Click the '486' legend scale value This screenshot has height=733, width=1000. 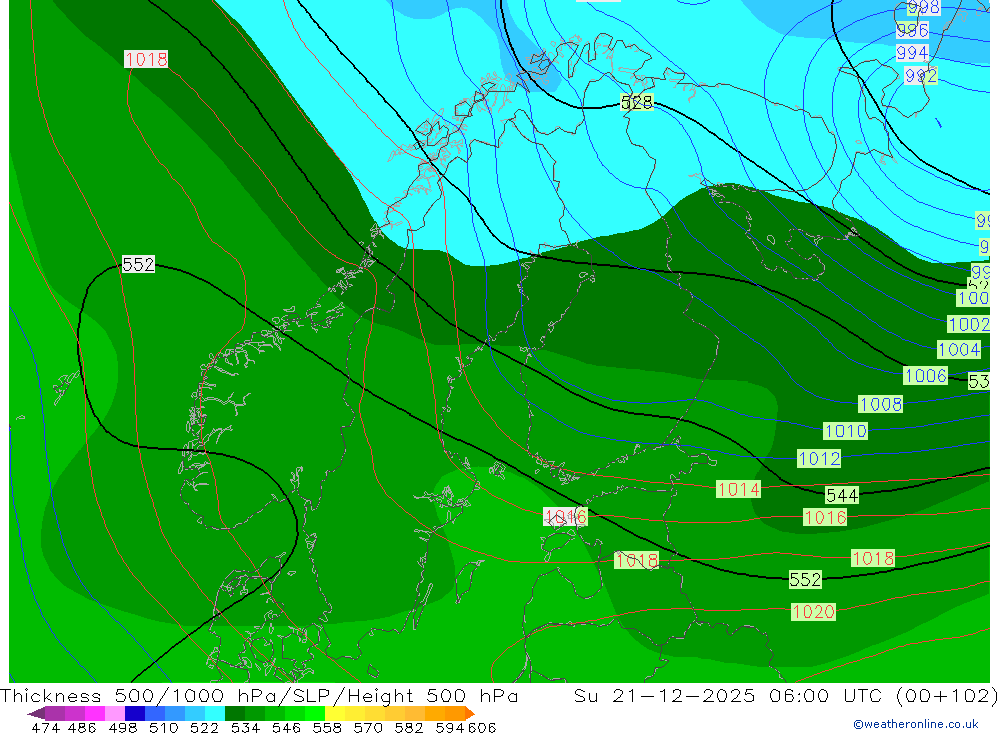82,727
